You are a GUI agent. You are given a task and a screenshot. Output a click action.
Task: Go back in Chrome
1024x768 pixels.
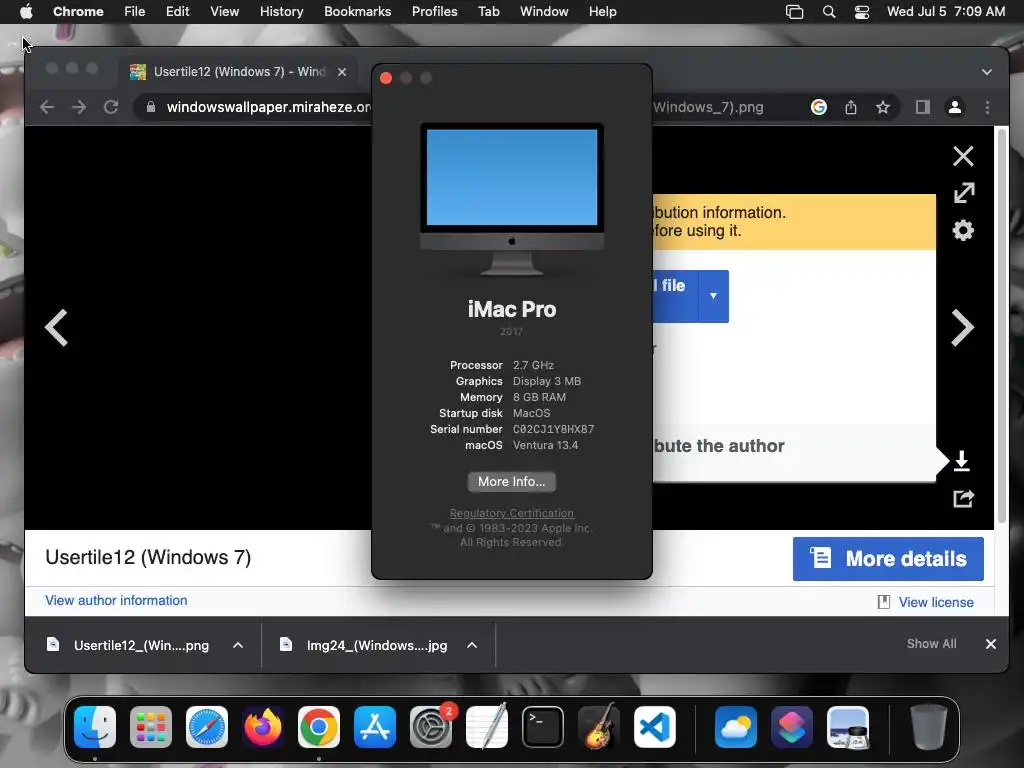(x=47, y=107)
